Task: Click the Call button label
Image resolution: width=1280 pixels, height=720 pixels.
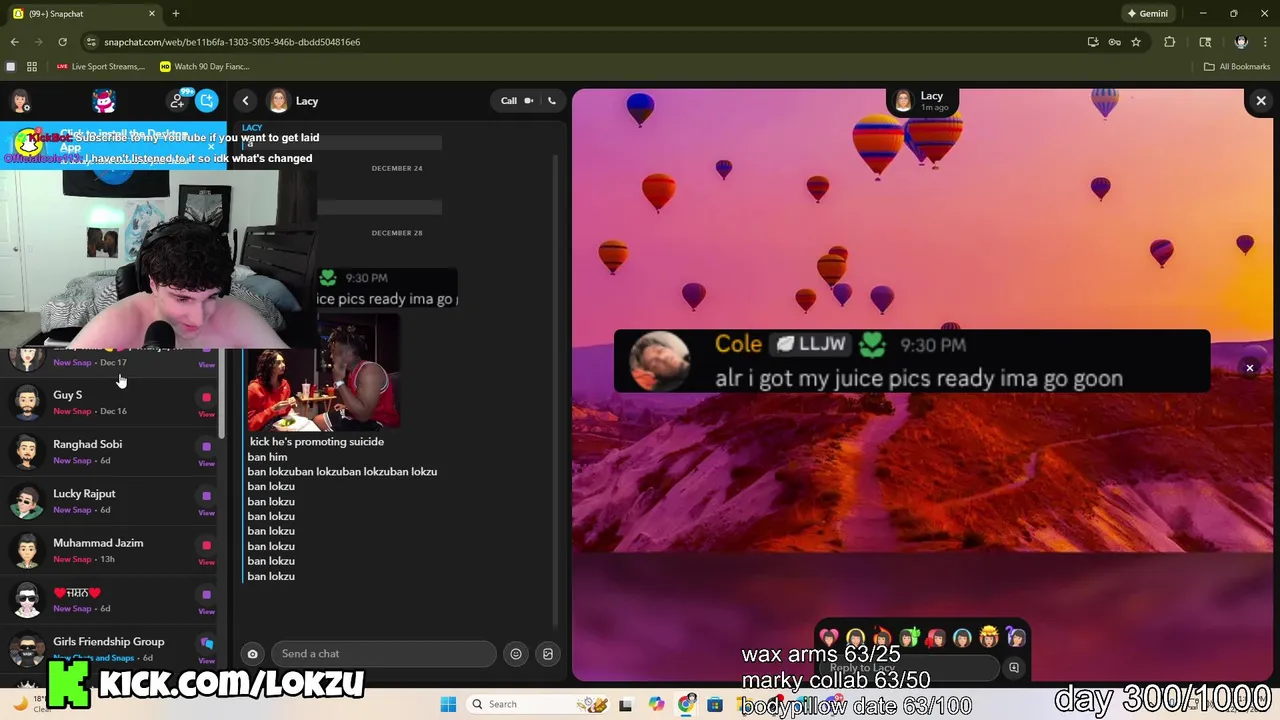Action: pos(509,100)
